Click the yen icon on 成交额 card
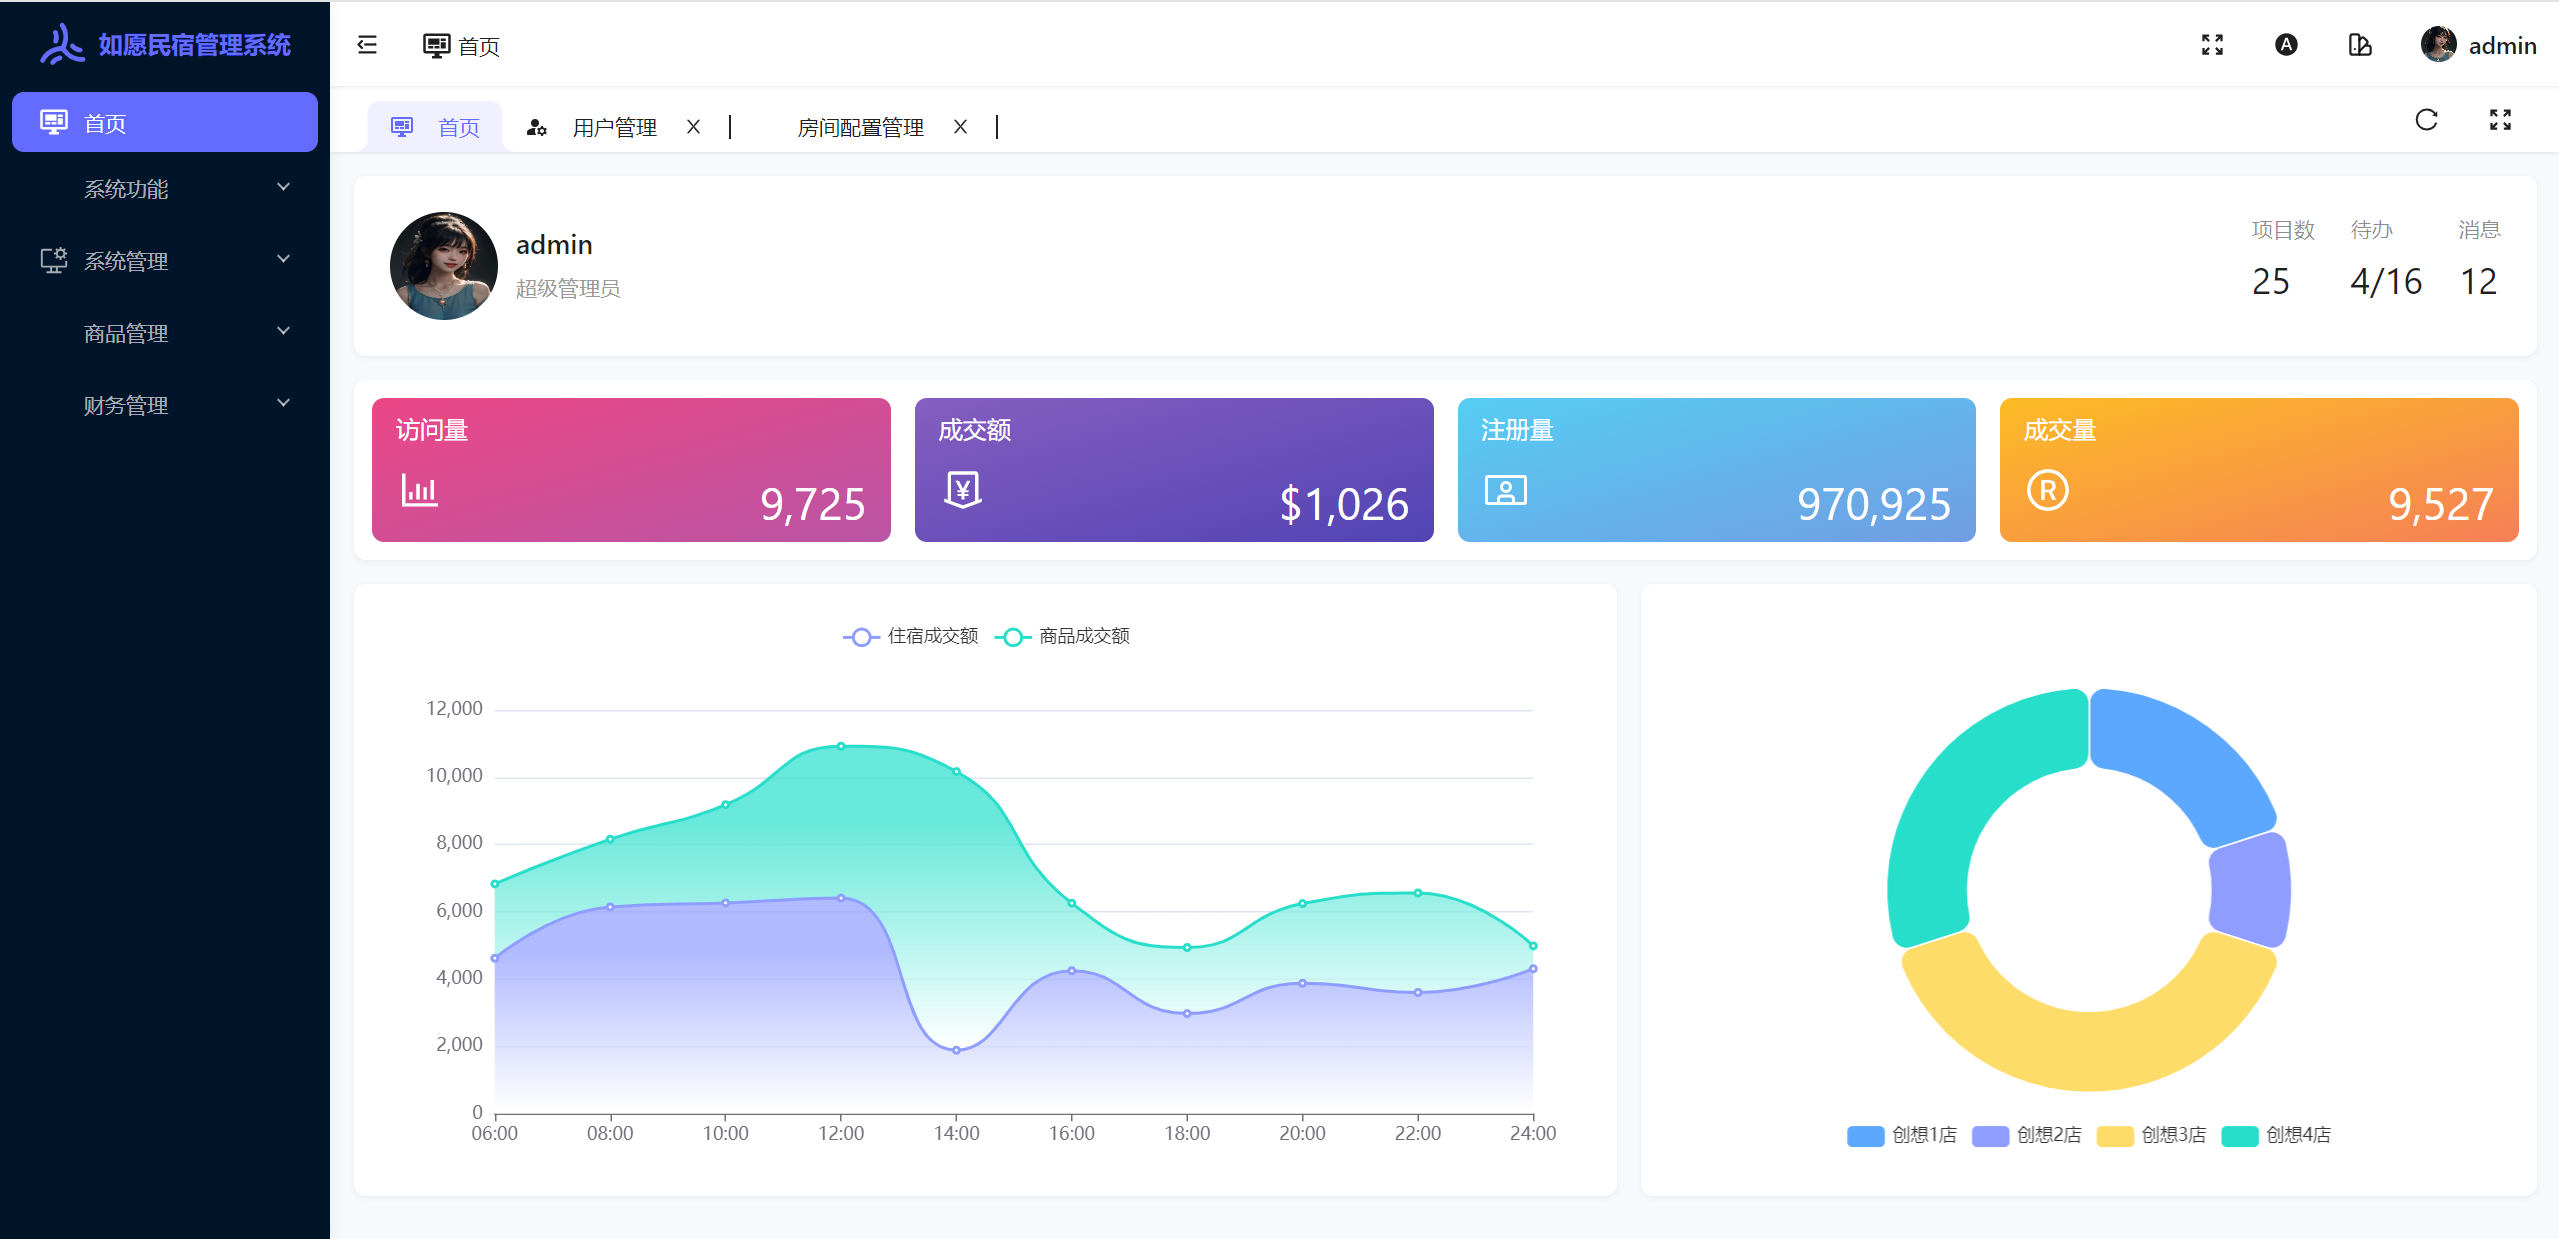 point(962,490)
